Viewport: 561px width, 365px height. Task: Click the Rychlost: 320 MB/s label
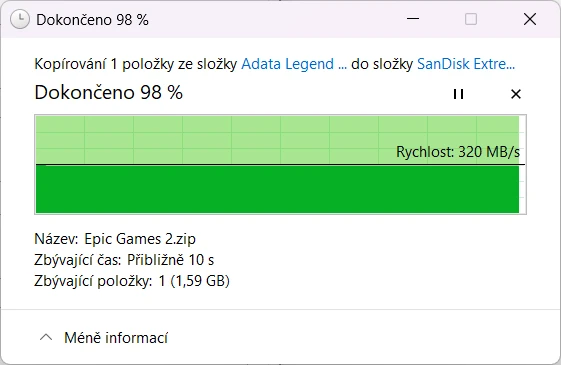point(458,152)
